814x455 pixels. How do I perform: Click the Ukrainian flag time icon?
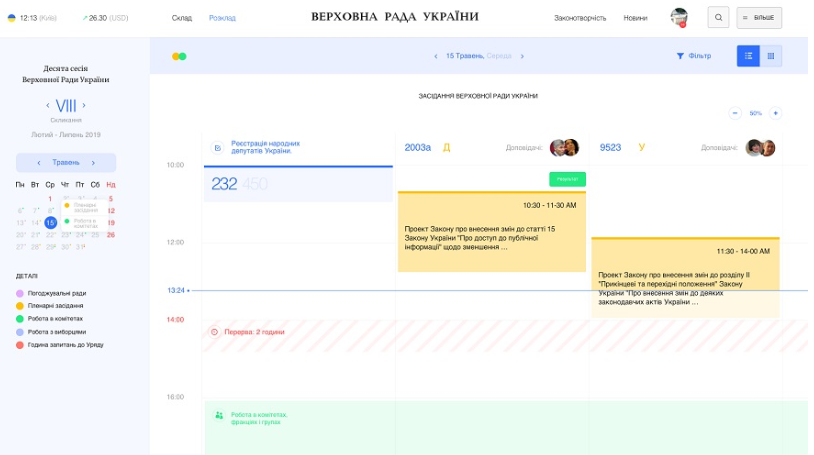11,18
